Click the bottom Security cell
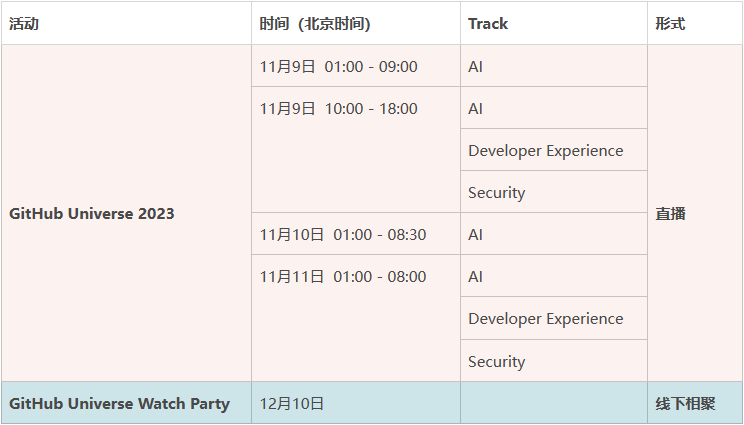744x425 pixels. (496, 362)
